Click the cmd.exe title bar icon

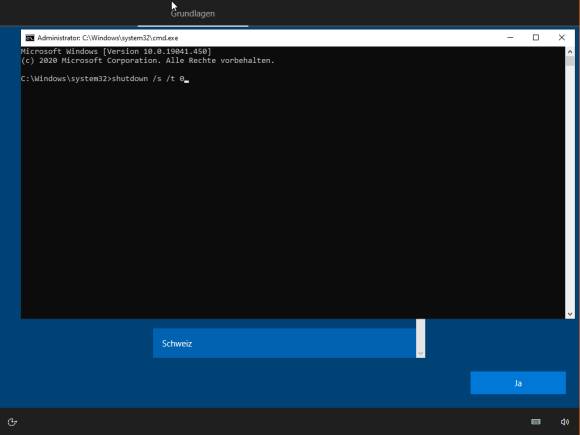30,38
